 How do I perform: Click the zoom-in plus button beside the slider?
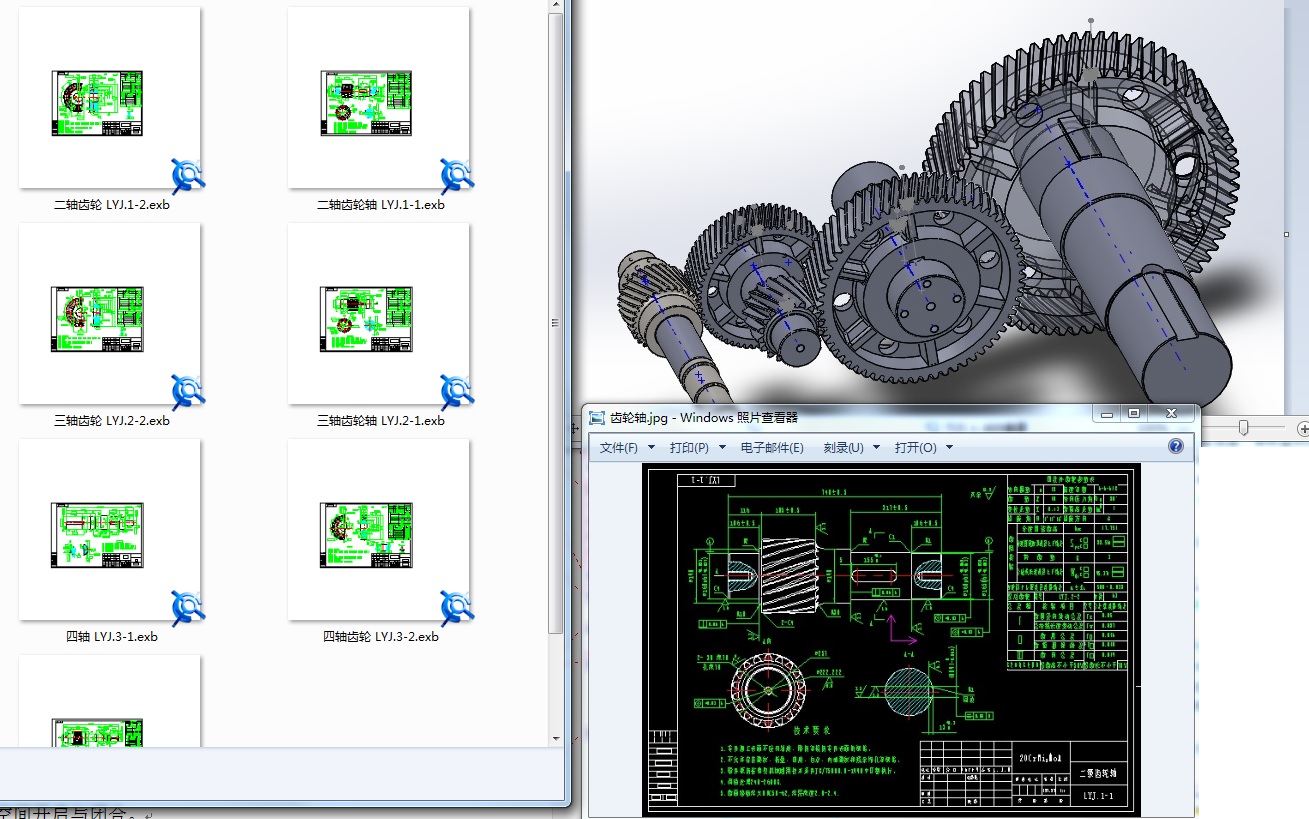[x=1302, y=429]
